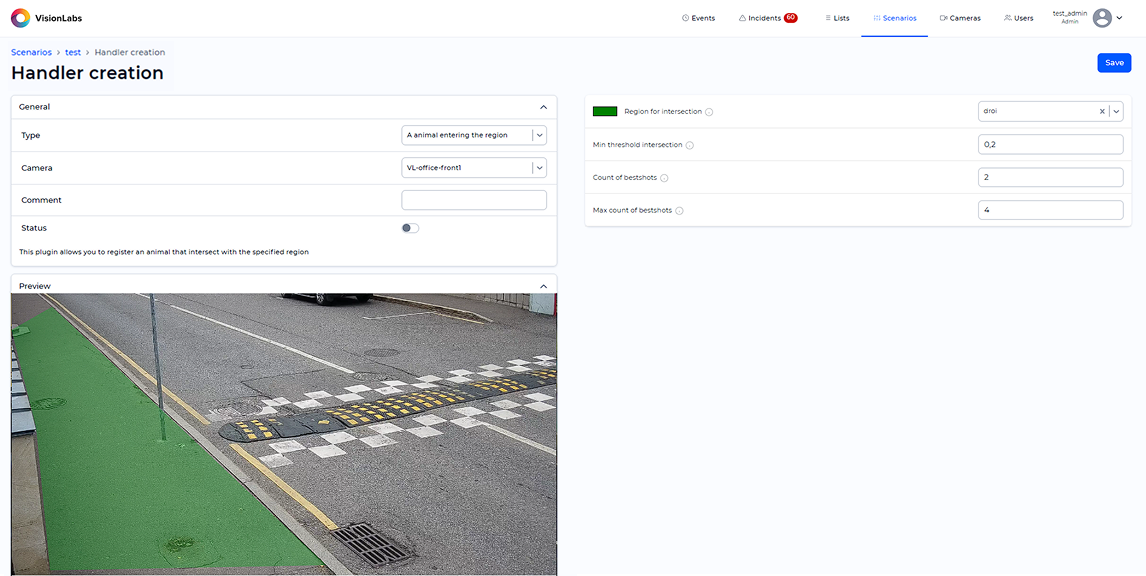Expand the droi region dropdown arrow
This screenshot has height=576, width=1146.
(1116, 112)
